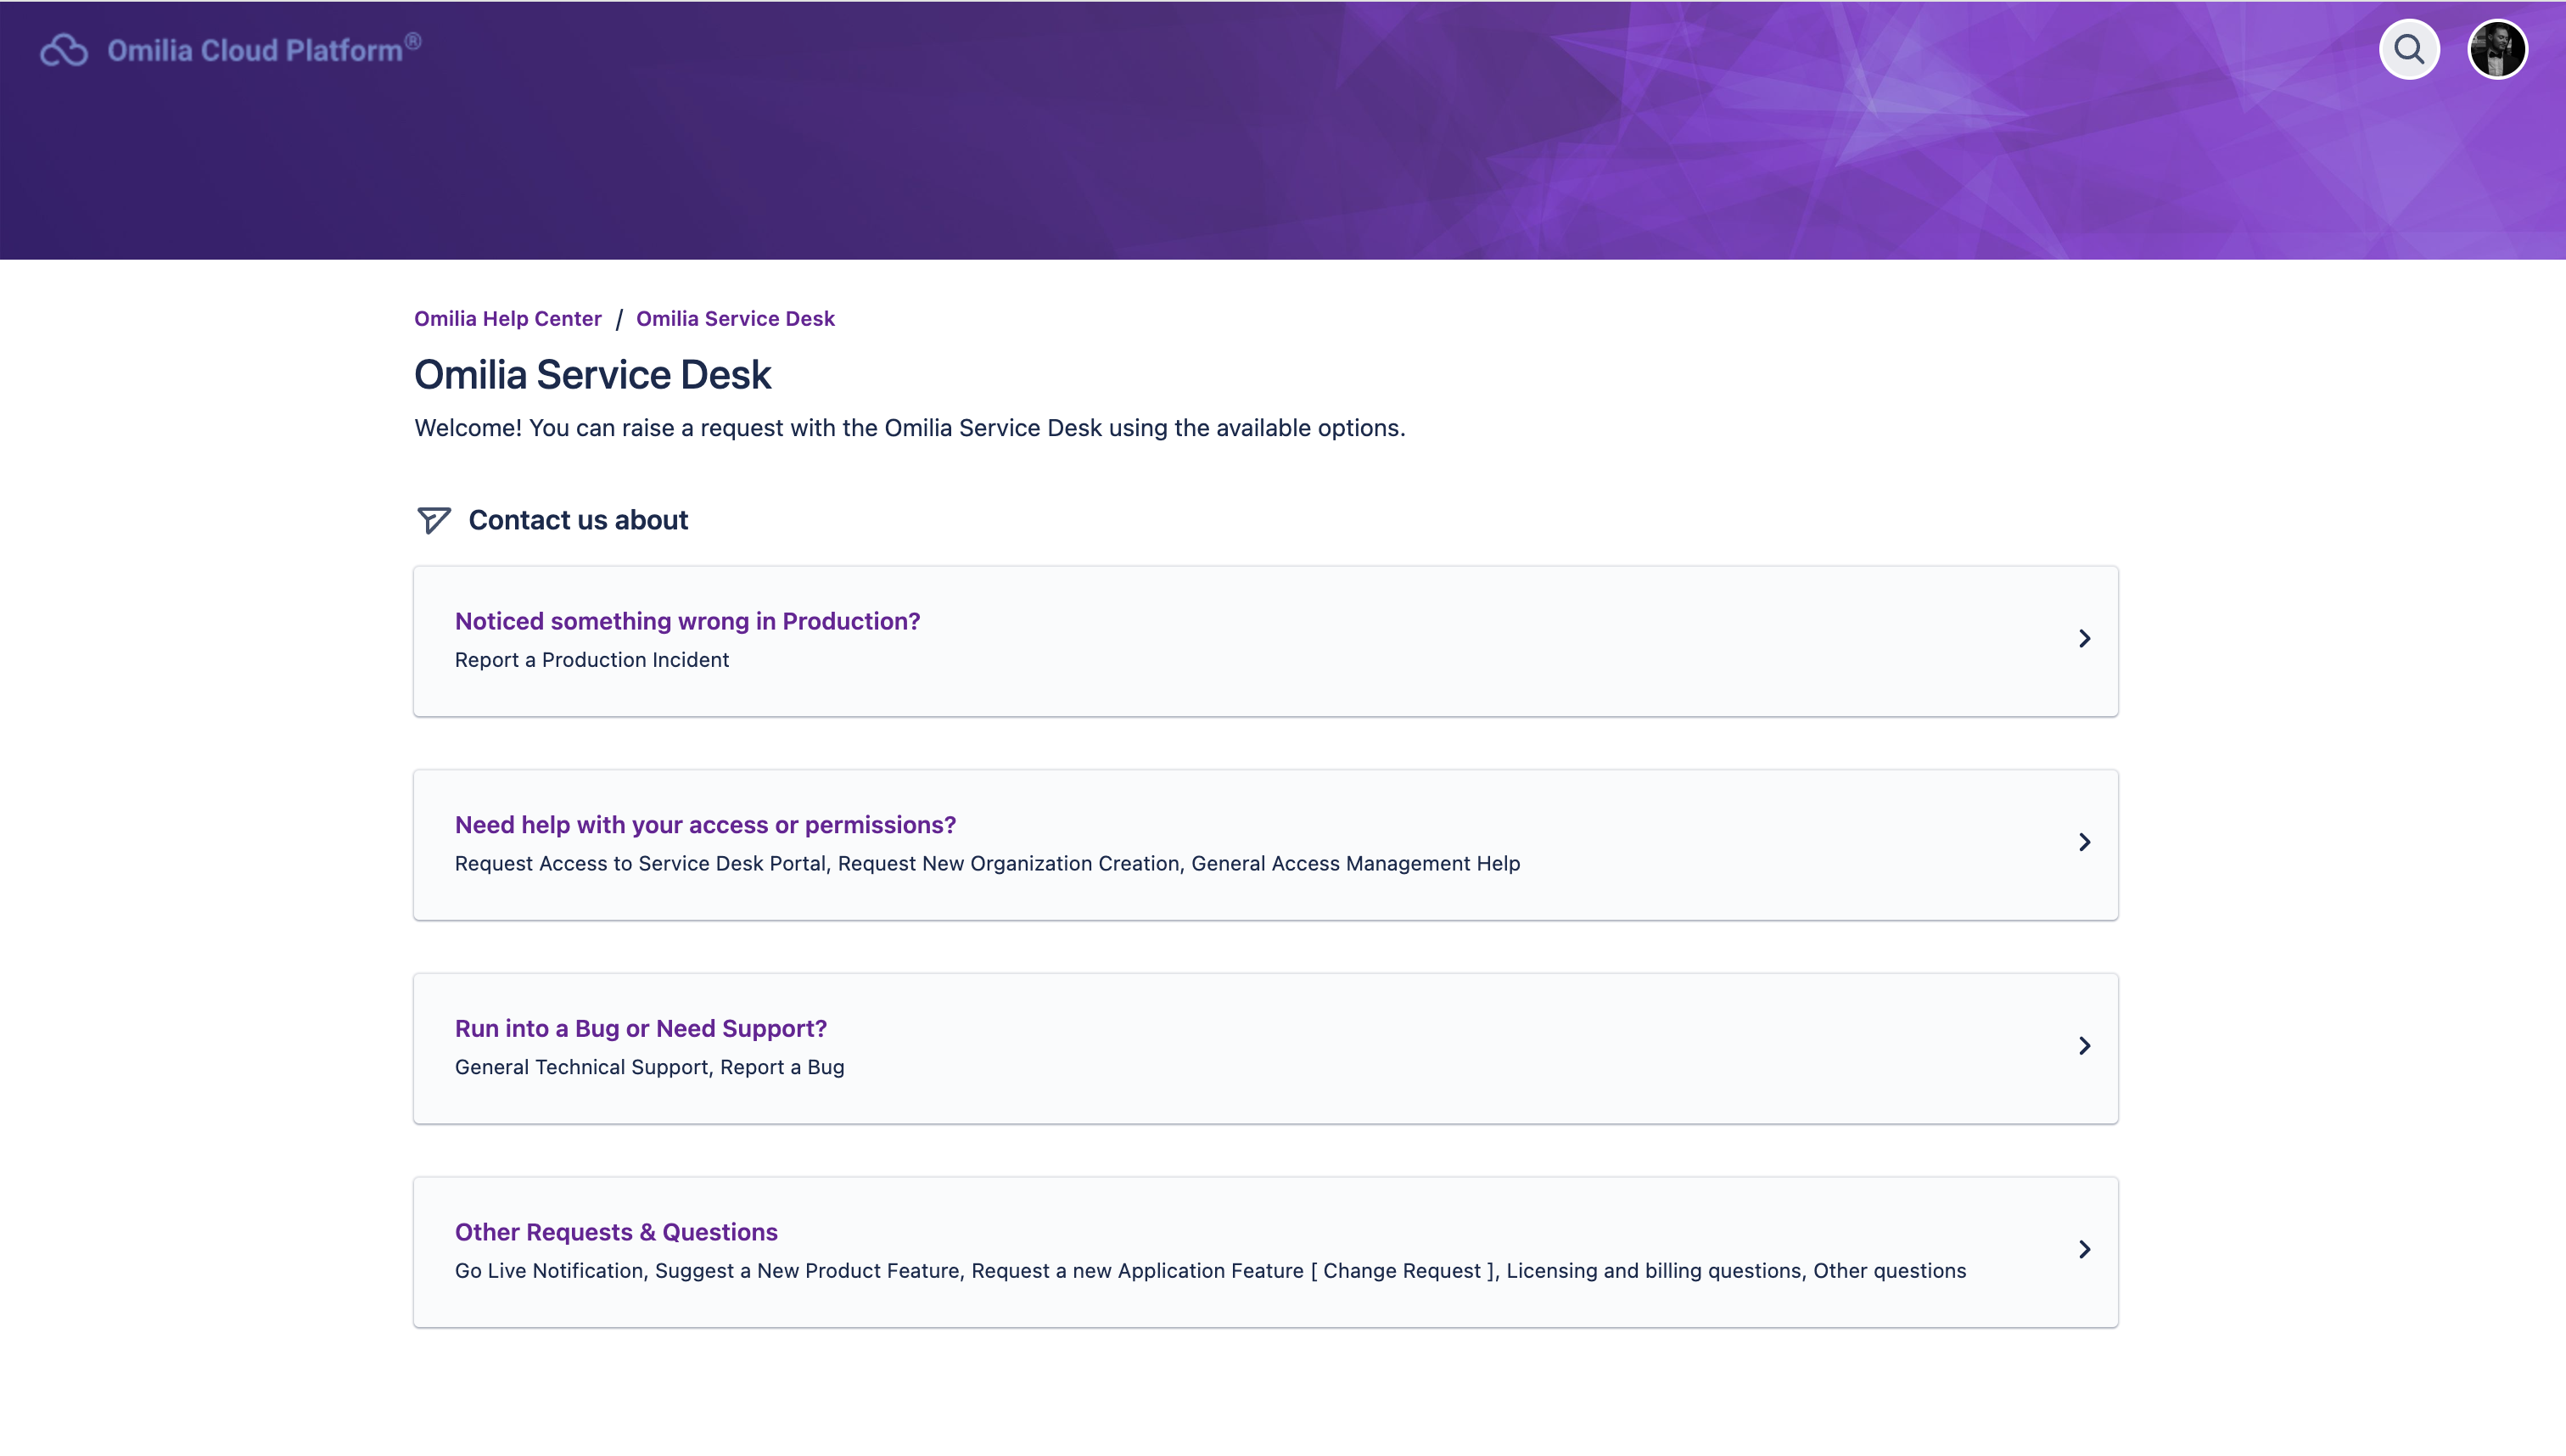Expand the access or permissions chevron

(x=2084, y=842)
